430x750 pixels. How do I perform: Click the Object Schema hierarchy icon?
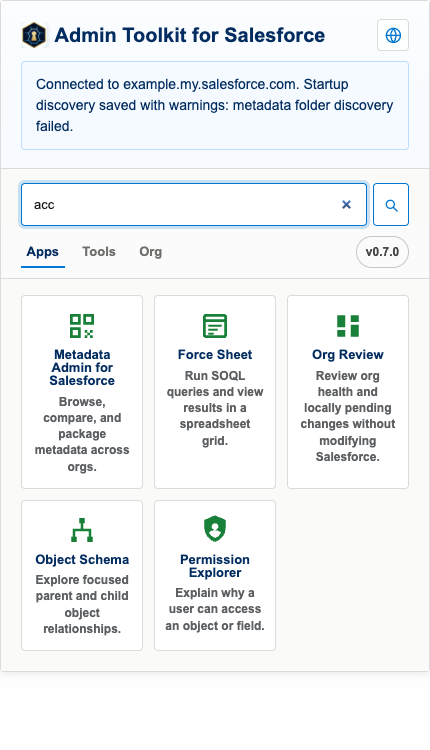pyautogui.click(x=82, y=530)
